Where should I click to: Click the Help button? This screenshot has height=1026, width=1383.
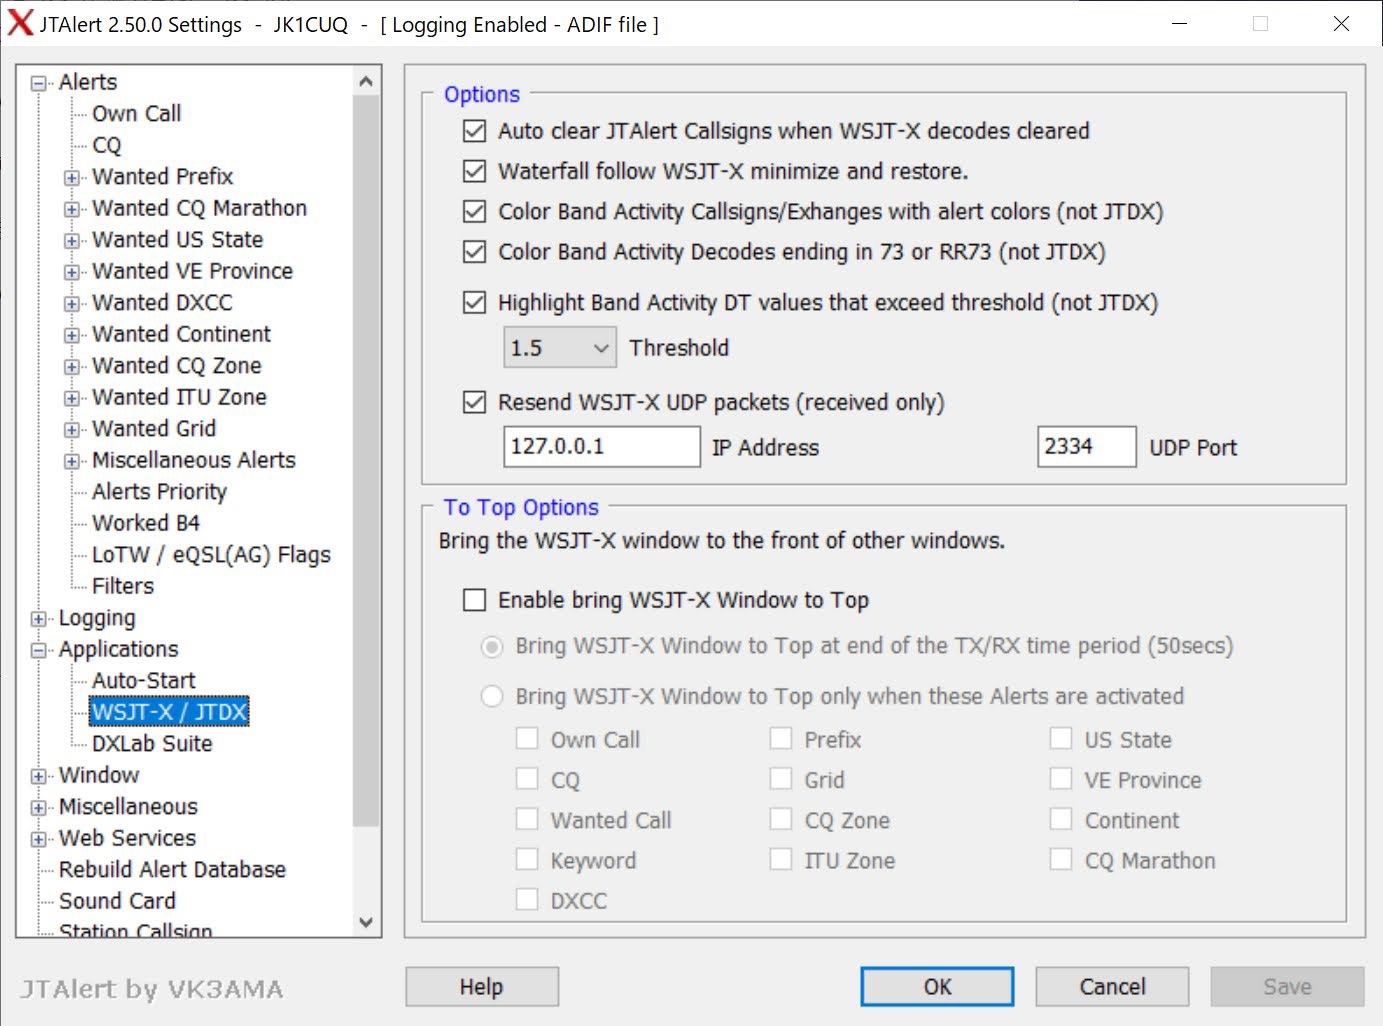pyautogui.click(x=482, y=987)
